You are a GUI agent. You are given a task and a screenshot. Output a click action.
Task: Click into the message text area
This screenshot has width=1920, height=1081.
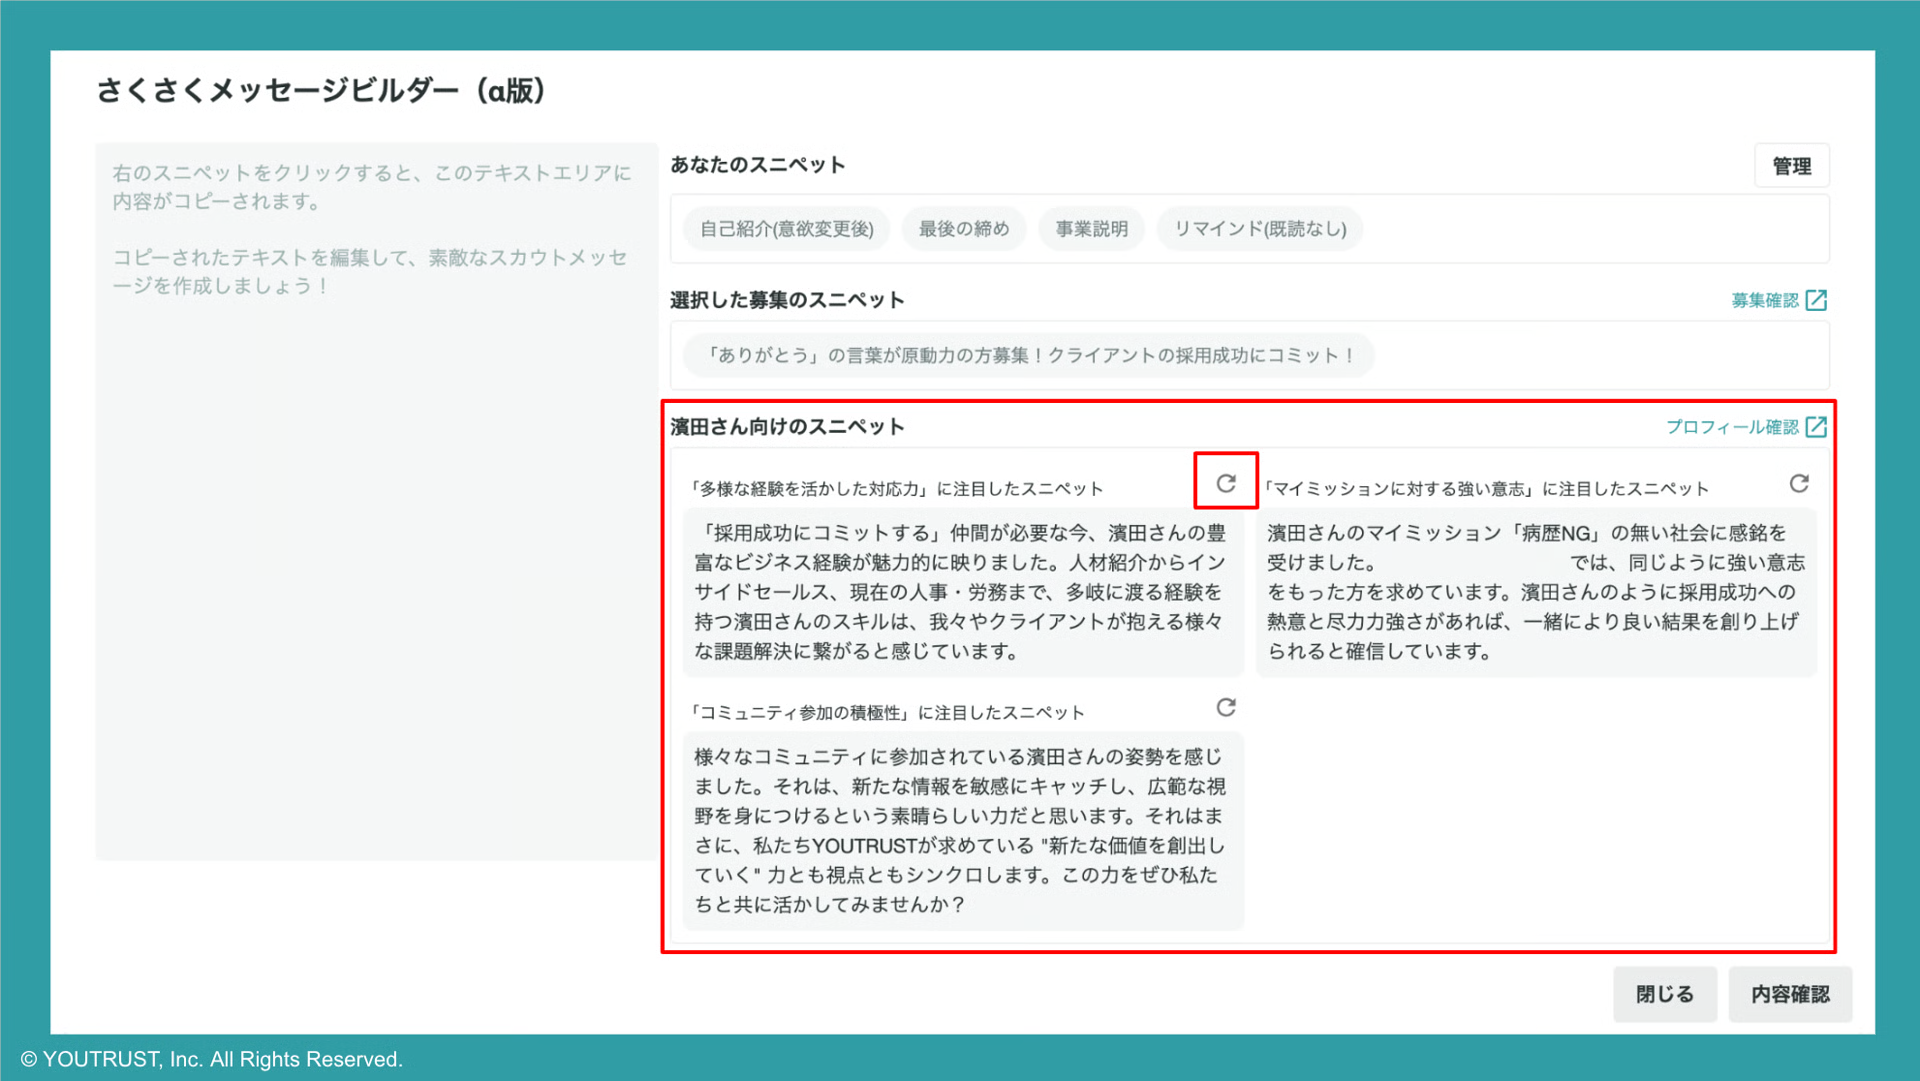click(x=376, y=500)
